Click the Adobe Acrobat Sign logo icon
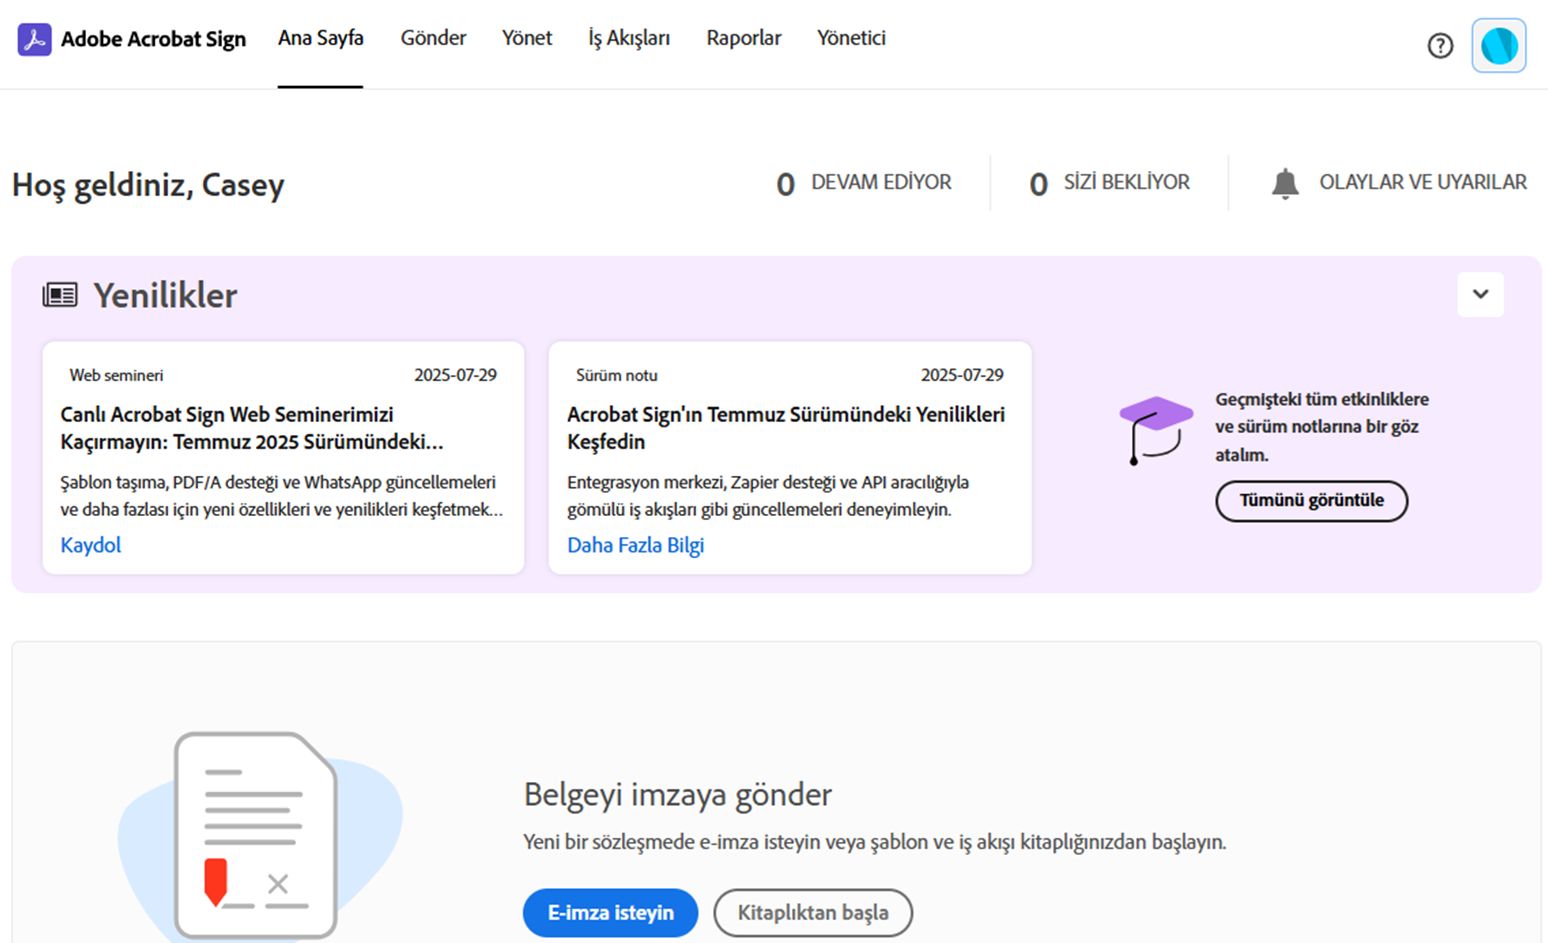The image size is (1548, 943). 34,39
